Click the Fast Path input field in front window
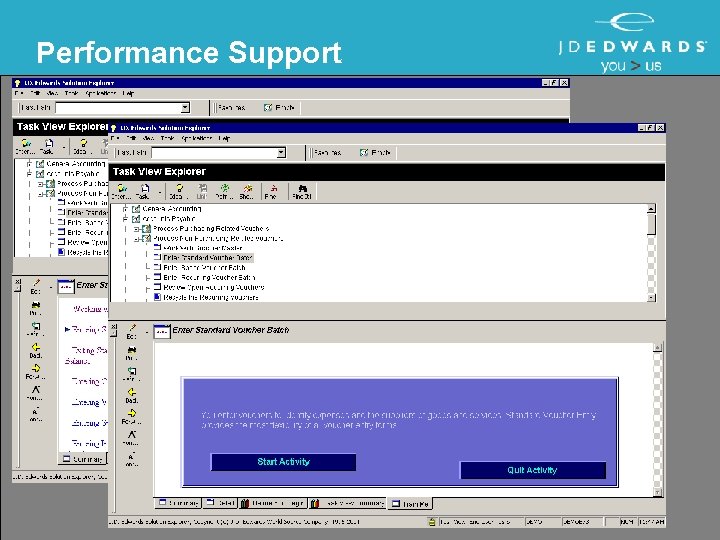This screenshot has height=540, width=720. tap(214, 153)
